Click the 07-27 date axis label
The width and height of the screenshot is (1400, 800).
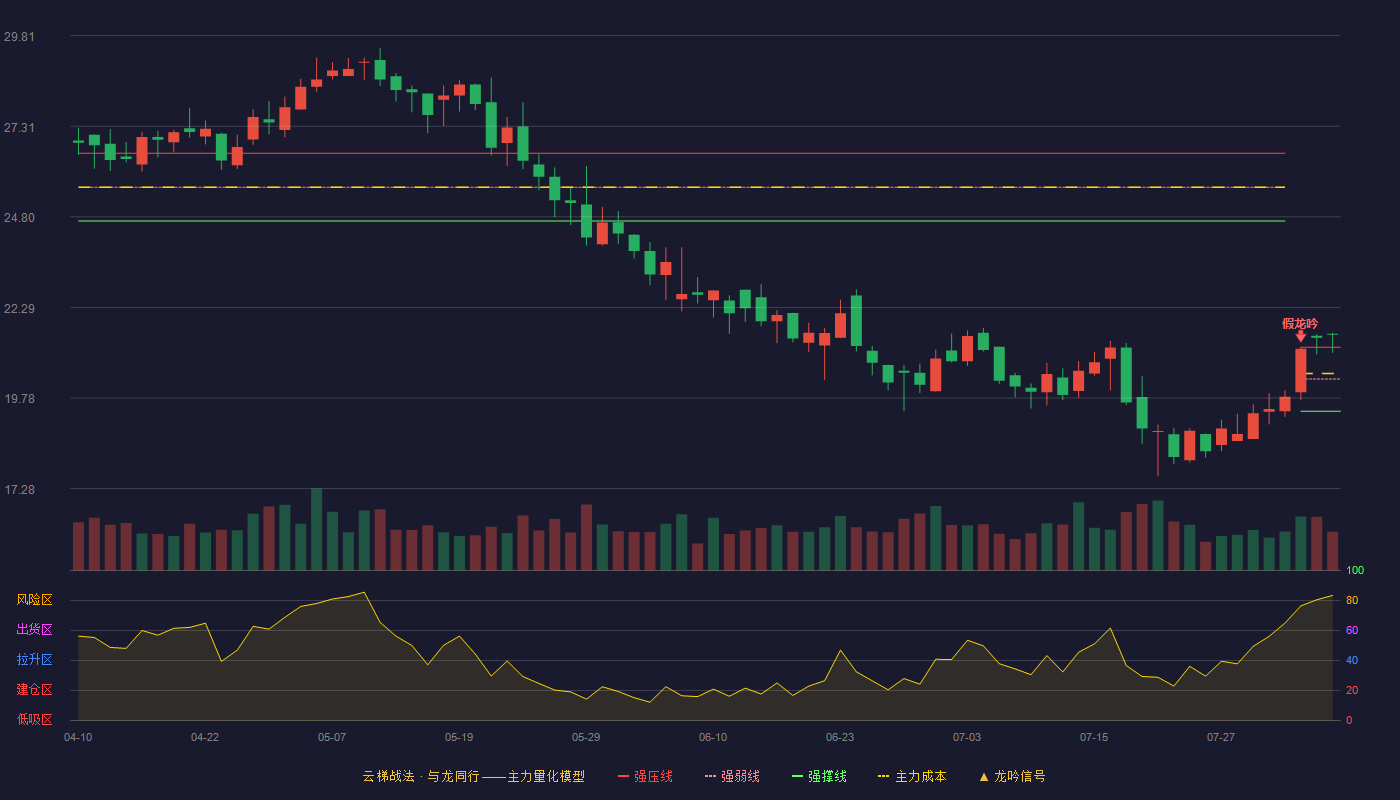pyautogui.click(x=1221, y=737)
